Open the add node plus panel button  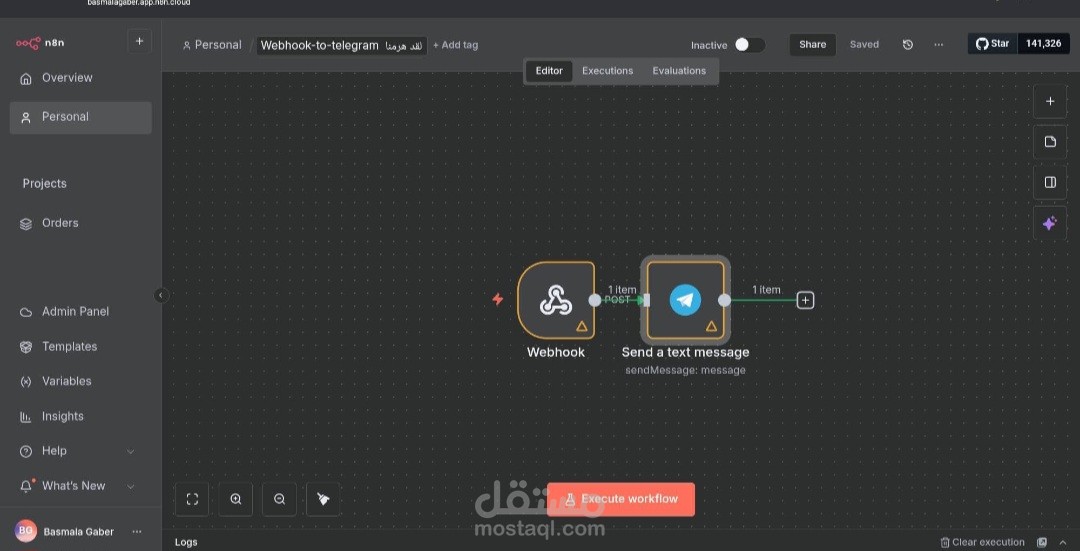[1050, 101]
